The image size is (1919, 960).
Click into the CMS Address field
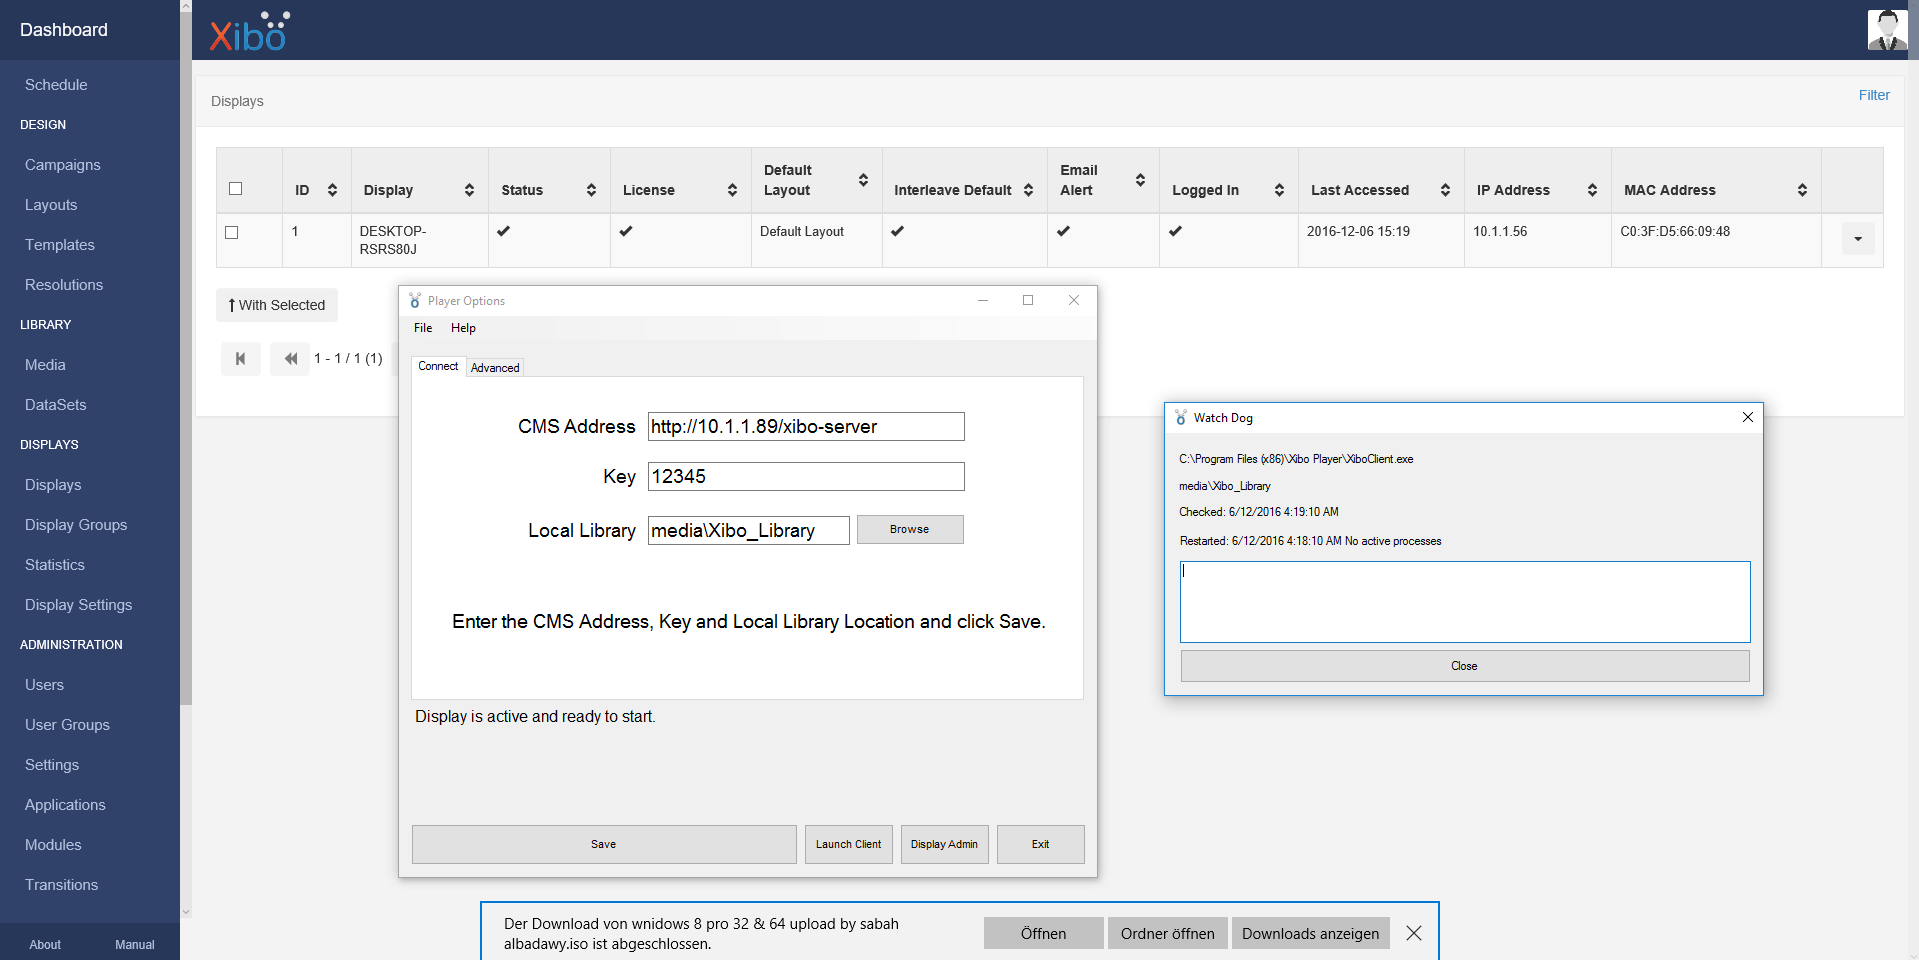click(806, 427)
